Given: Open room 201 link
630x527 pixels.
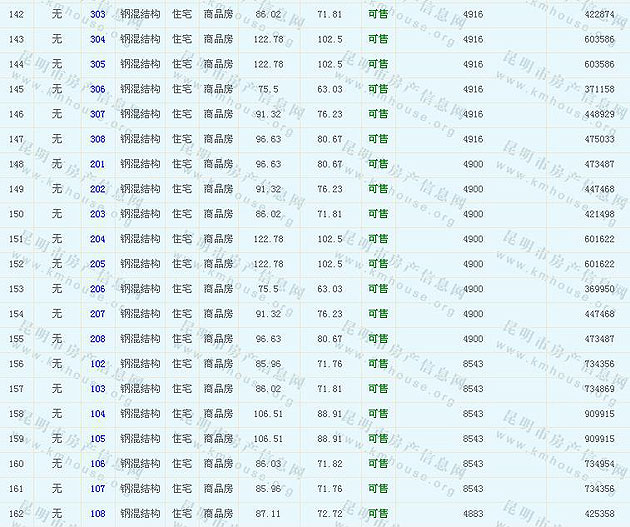Looking at the screenshot, I should coord(97,165).
